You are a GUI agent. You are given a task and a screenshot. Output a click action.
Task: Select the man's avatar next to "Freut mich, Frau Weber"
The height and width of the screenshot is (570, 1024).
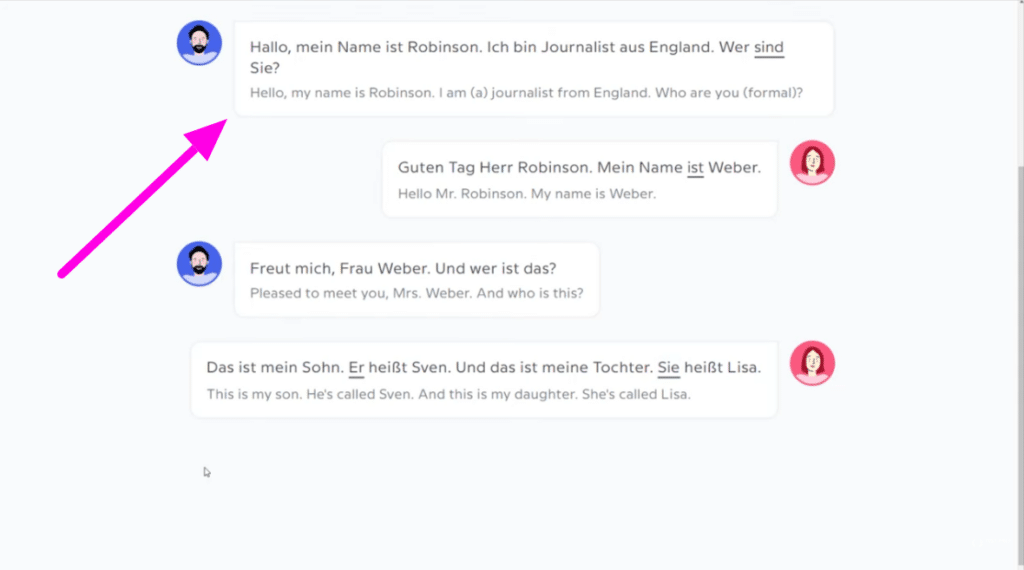(199, 264)
